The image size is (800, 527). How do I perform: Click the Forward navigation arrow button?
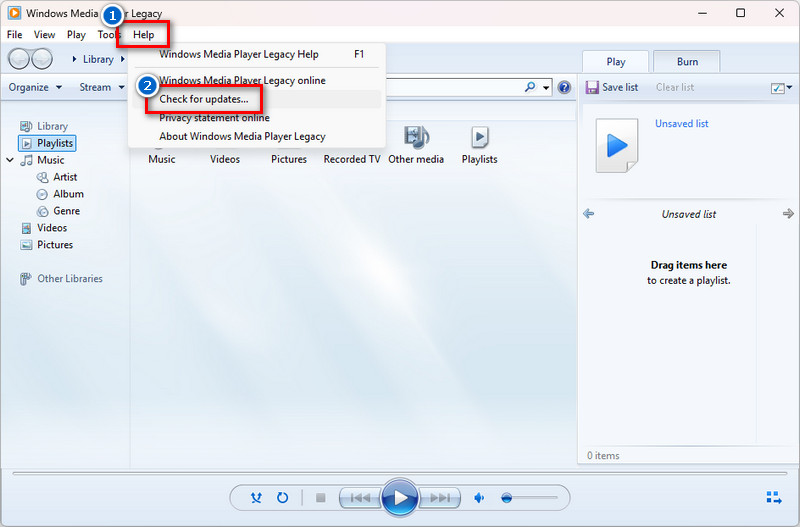click(42, 59)
